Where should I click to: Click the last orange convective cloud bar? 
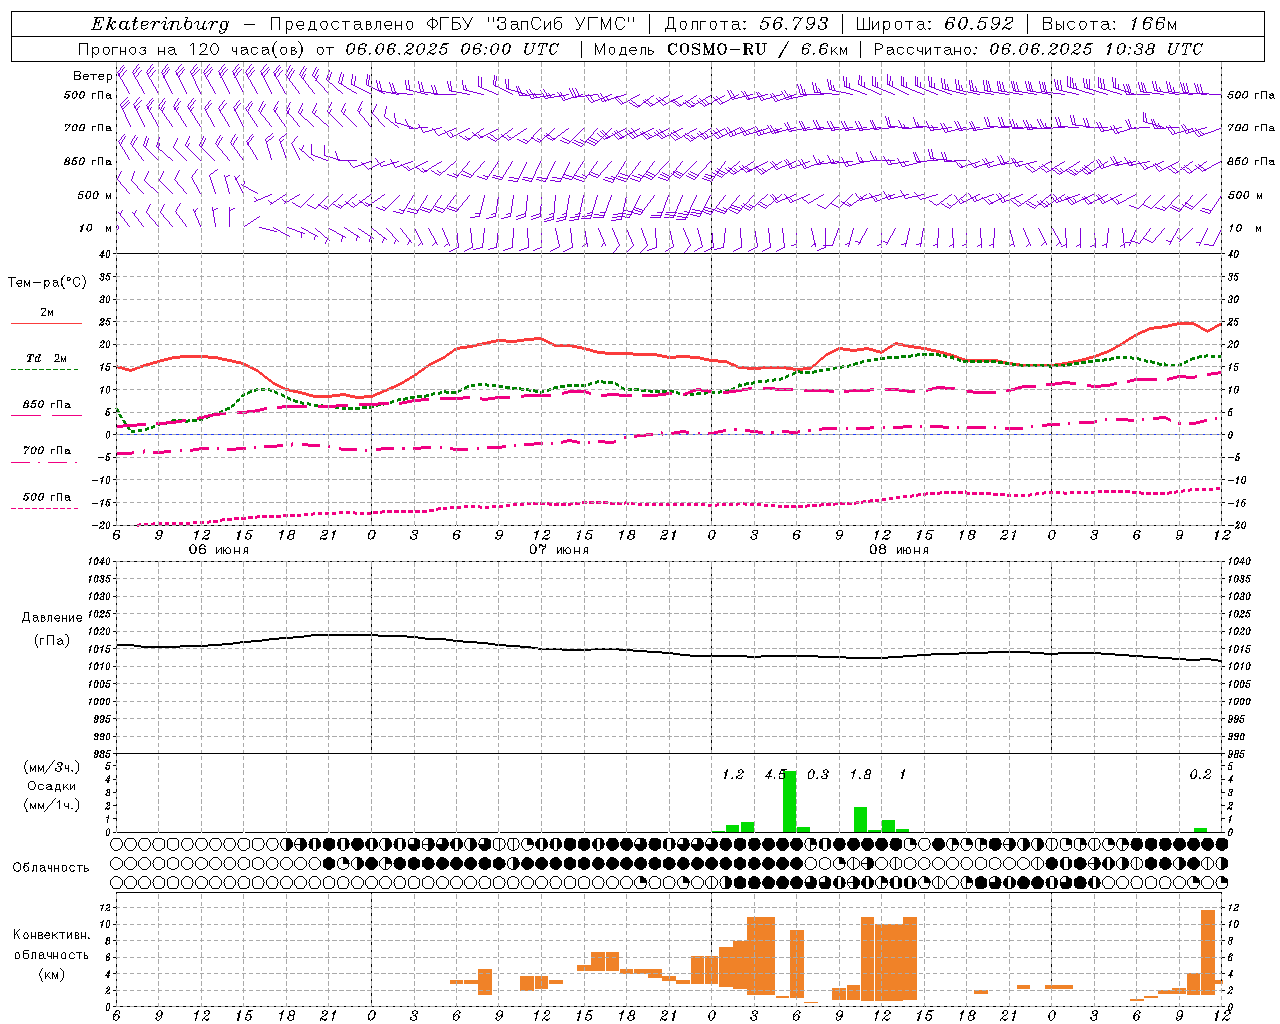[x=1208, y=952]
